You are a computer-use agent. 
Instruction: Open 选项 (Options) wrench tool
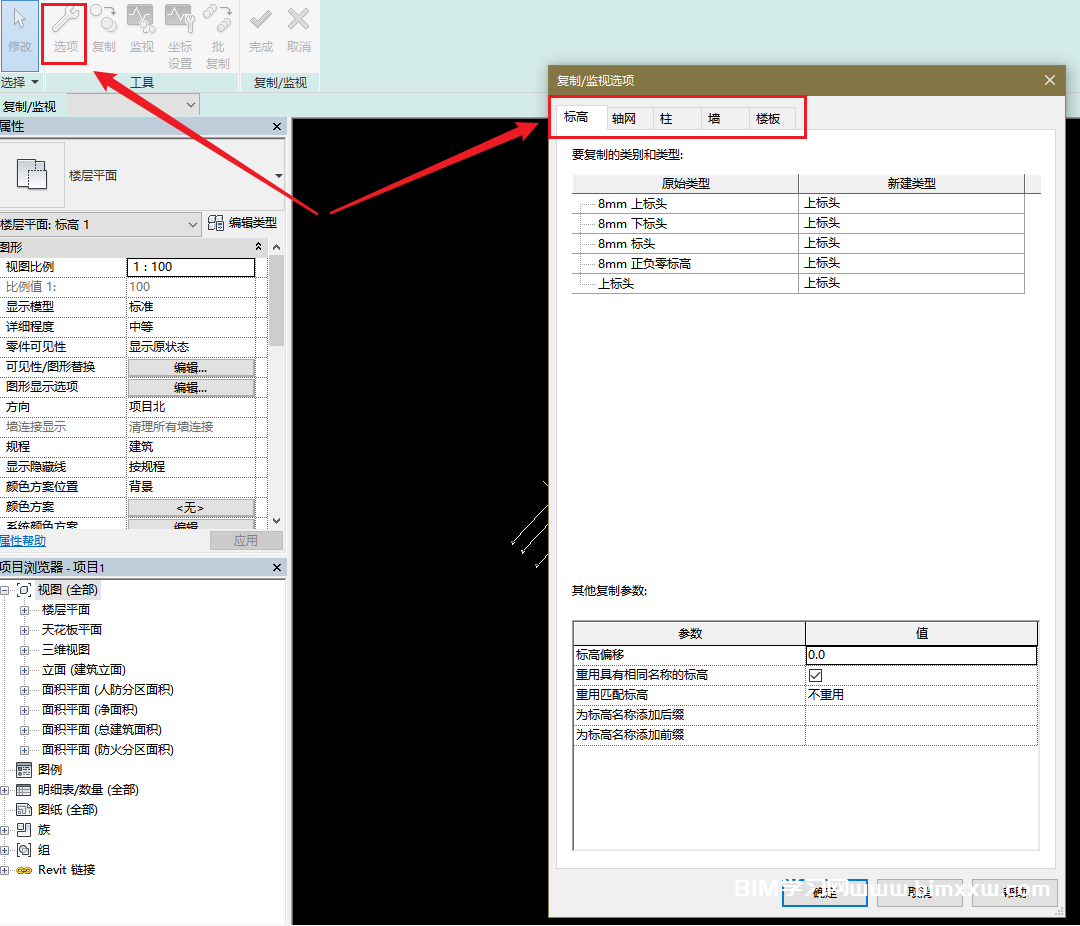pyautogui.click(x=66, y=30)
